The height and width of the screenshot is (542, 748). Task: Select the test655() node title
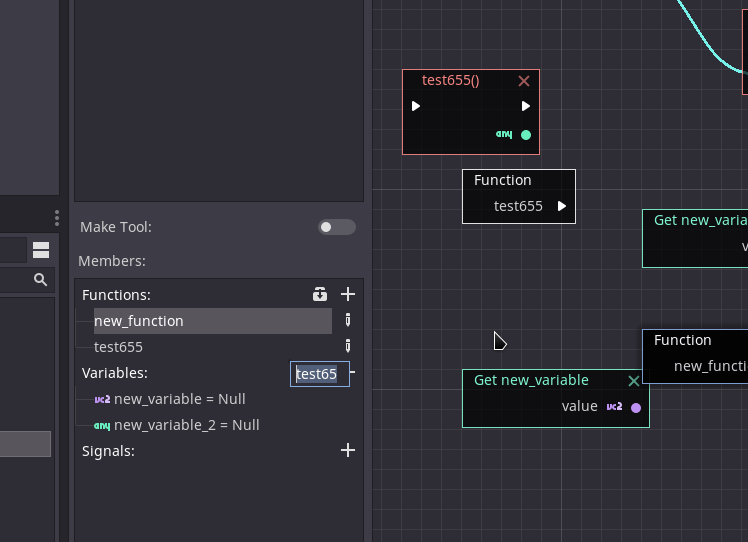(x=451, y=80)
